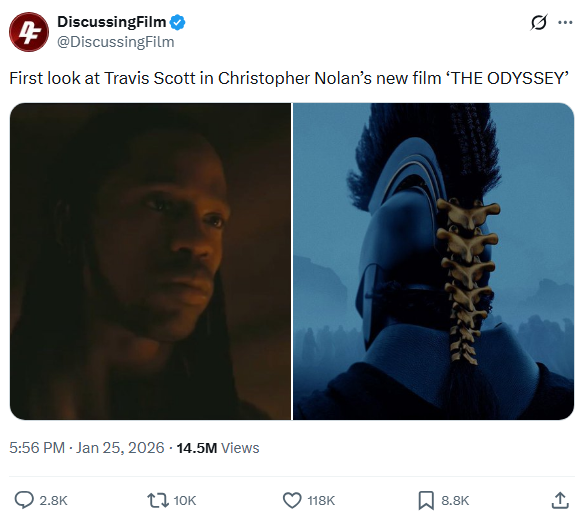Open the left photo of man's face
The height and width of the screenshot is (518, 585).
tap(150, 261)
